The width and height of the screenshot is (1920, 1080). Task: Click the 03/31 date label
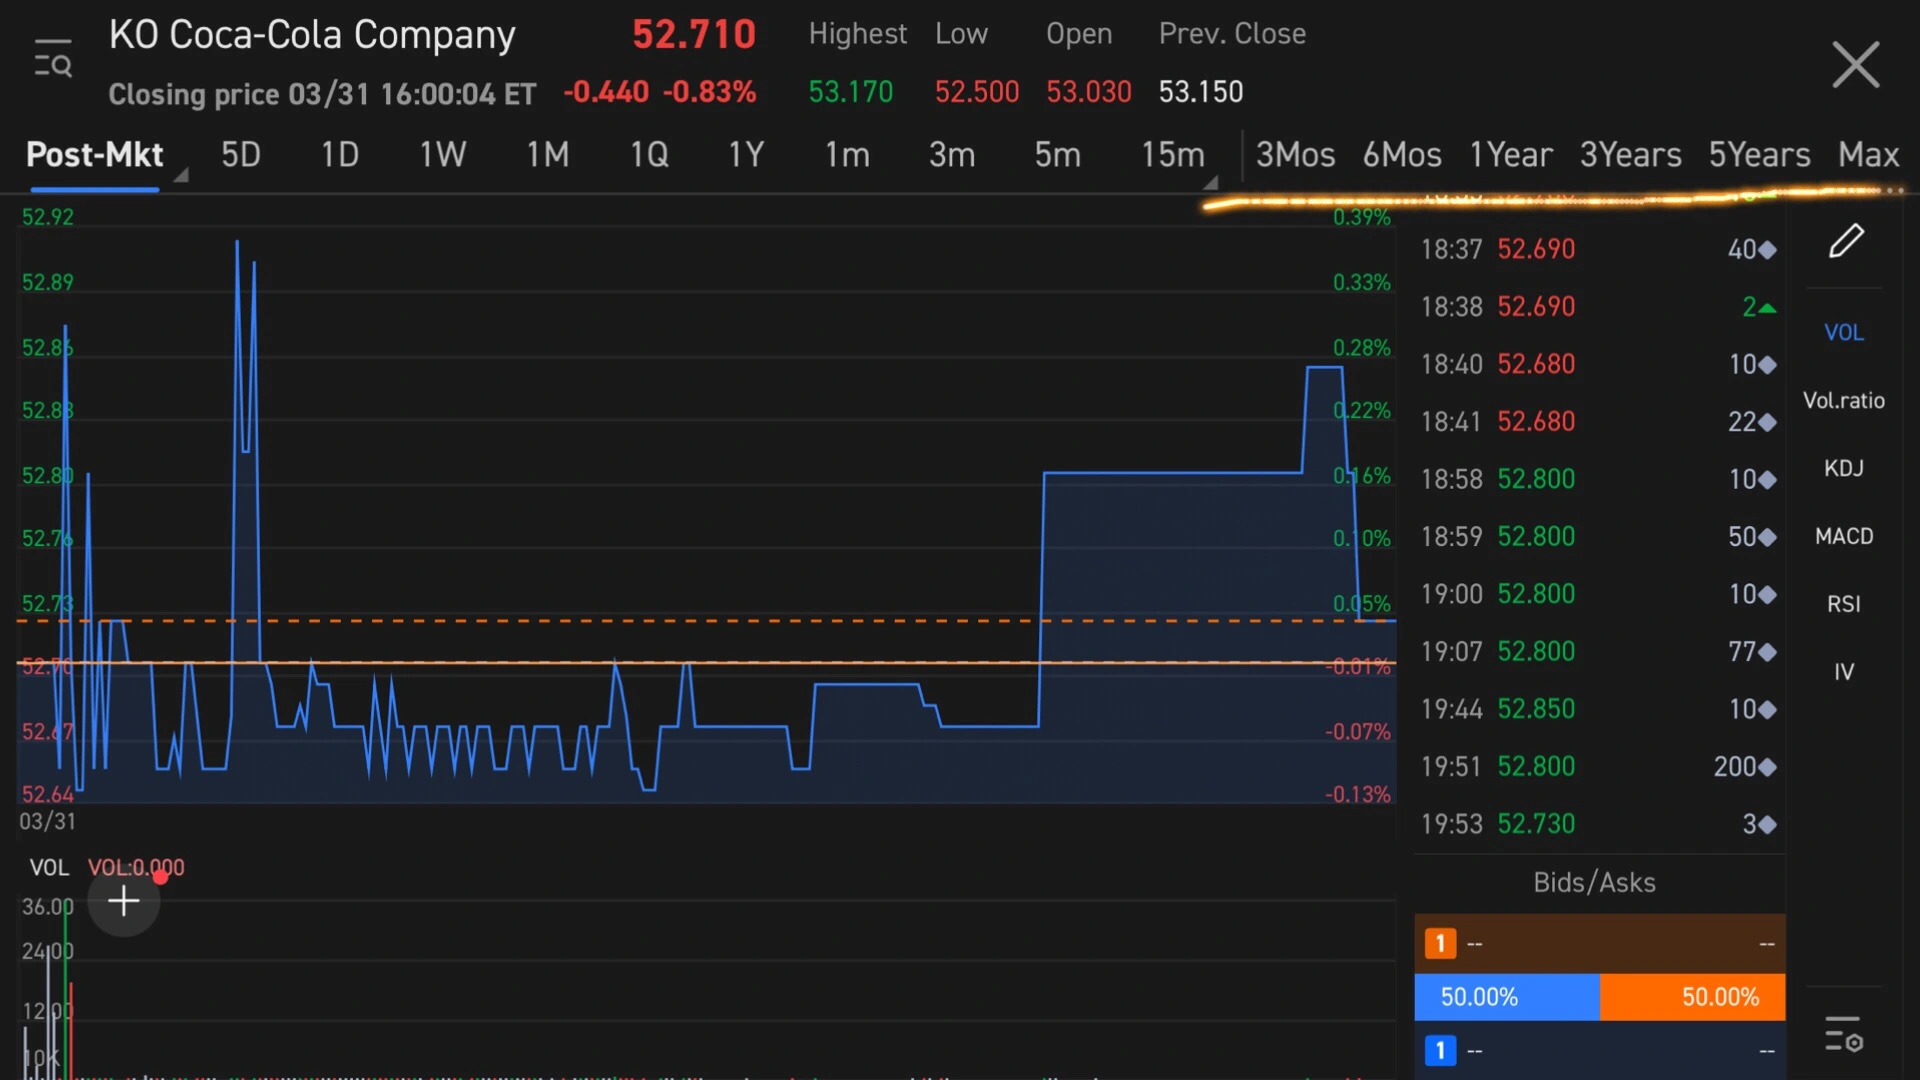click(x=47, y=822)
